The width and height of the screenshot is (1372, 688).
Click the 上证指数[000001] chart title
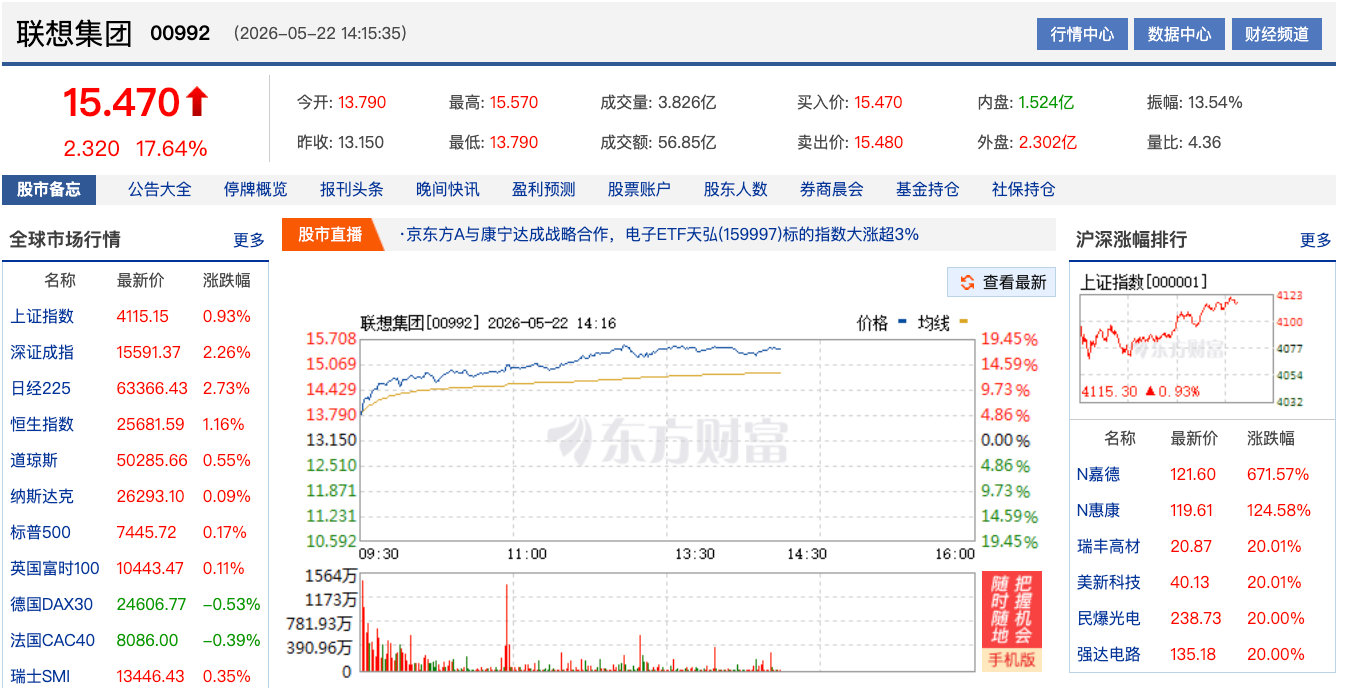click(1144, 282)
